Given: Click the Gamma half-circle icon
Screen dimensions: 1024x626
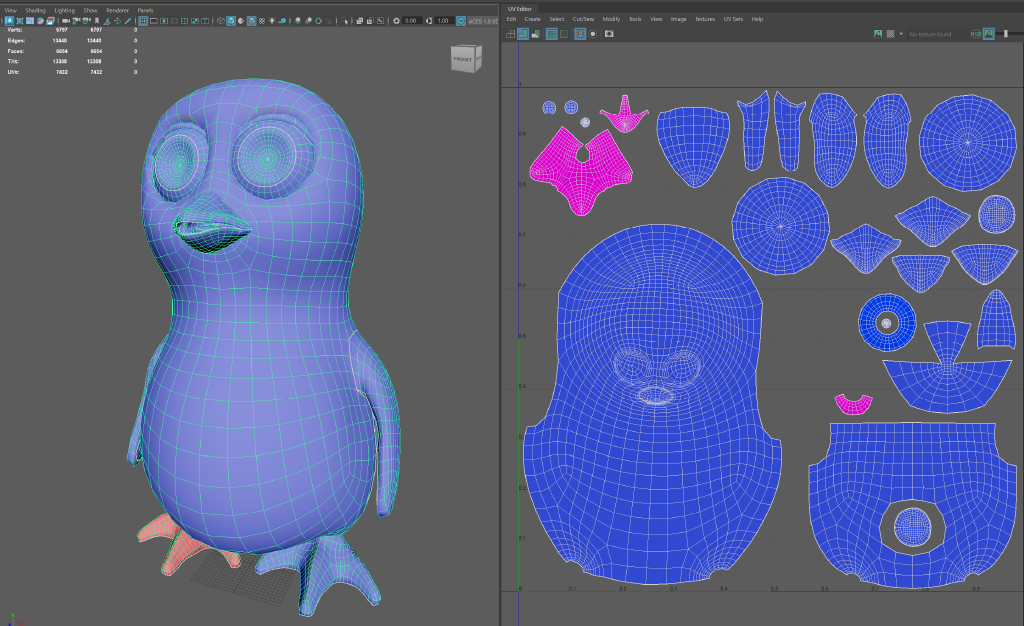Looking at the screenshot, I should (x=428, y=21).
